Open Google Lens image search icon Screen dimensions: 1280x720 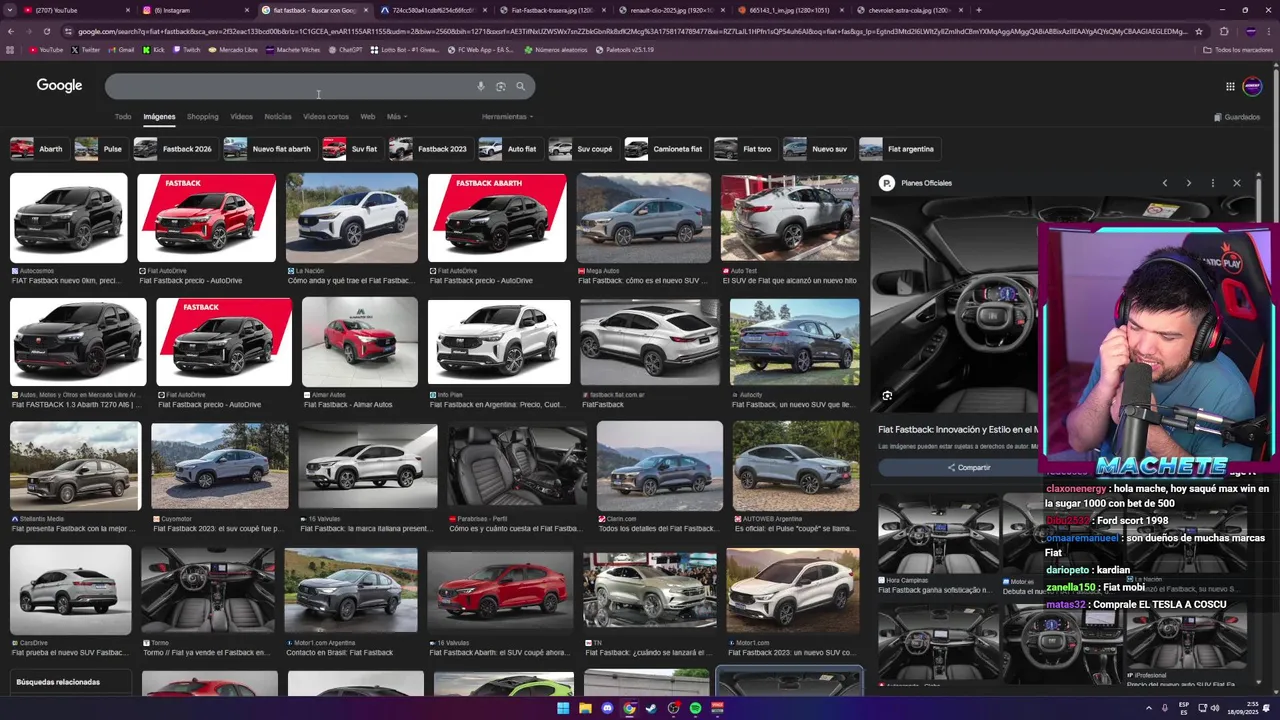500,86
